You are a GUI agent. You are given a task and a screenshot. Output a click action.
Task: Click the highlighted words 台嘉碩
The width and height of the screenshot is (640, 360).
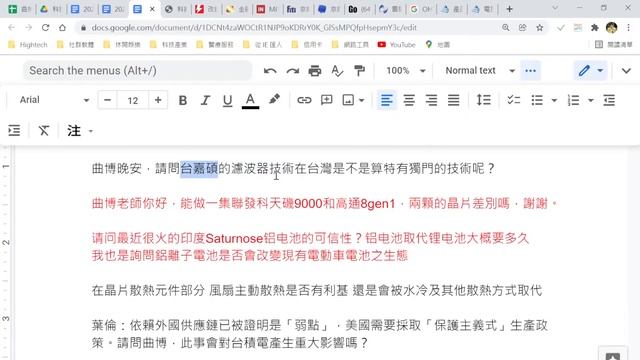coord(199,169)
